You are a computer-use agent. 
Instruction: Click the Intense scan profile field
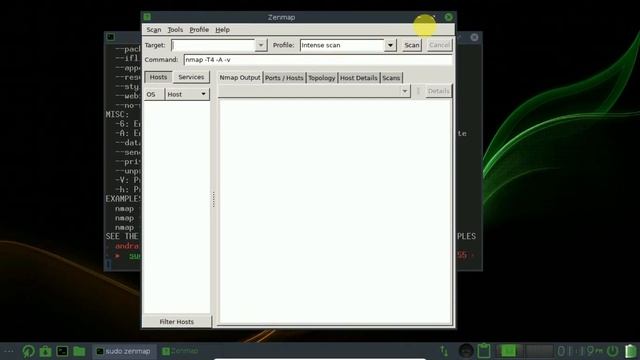pos(342,45)
